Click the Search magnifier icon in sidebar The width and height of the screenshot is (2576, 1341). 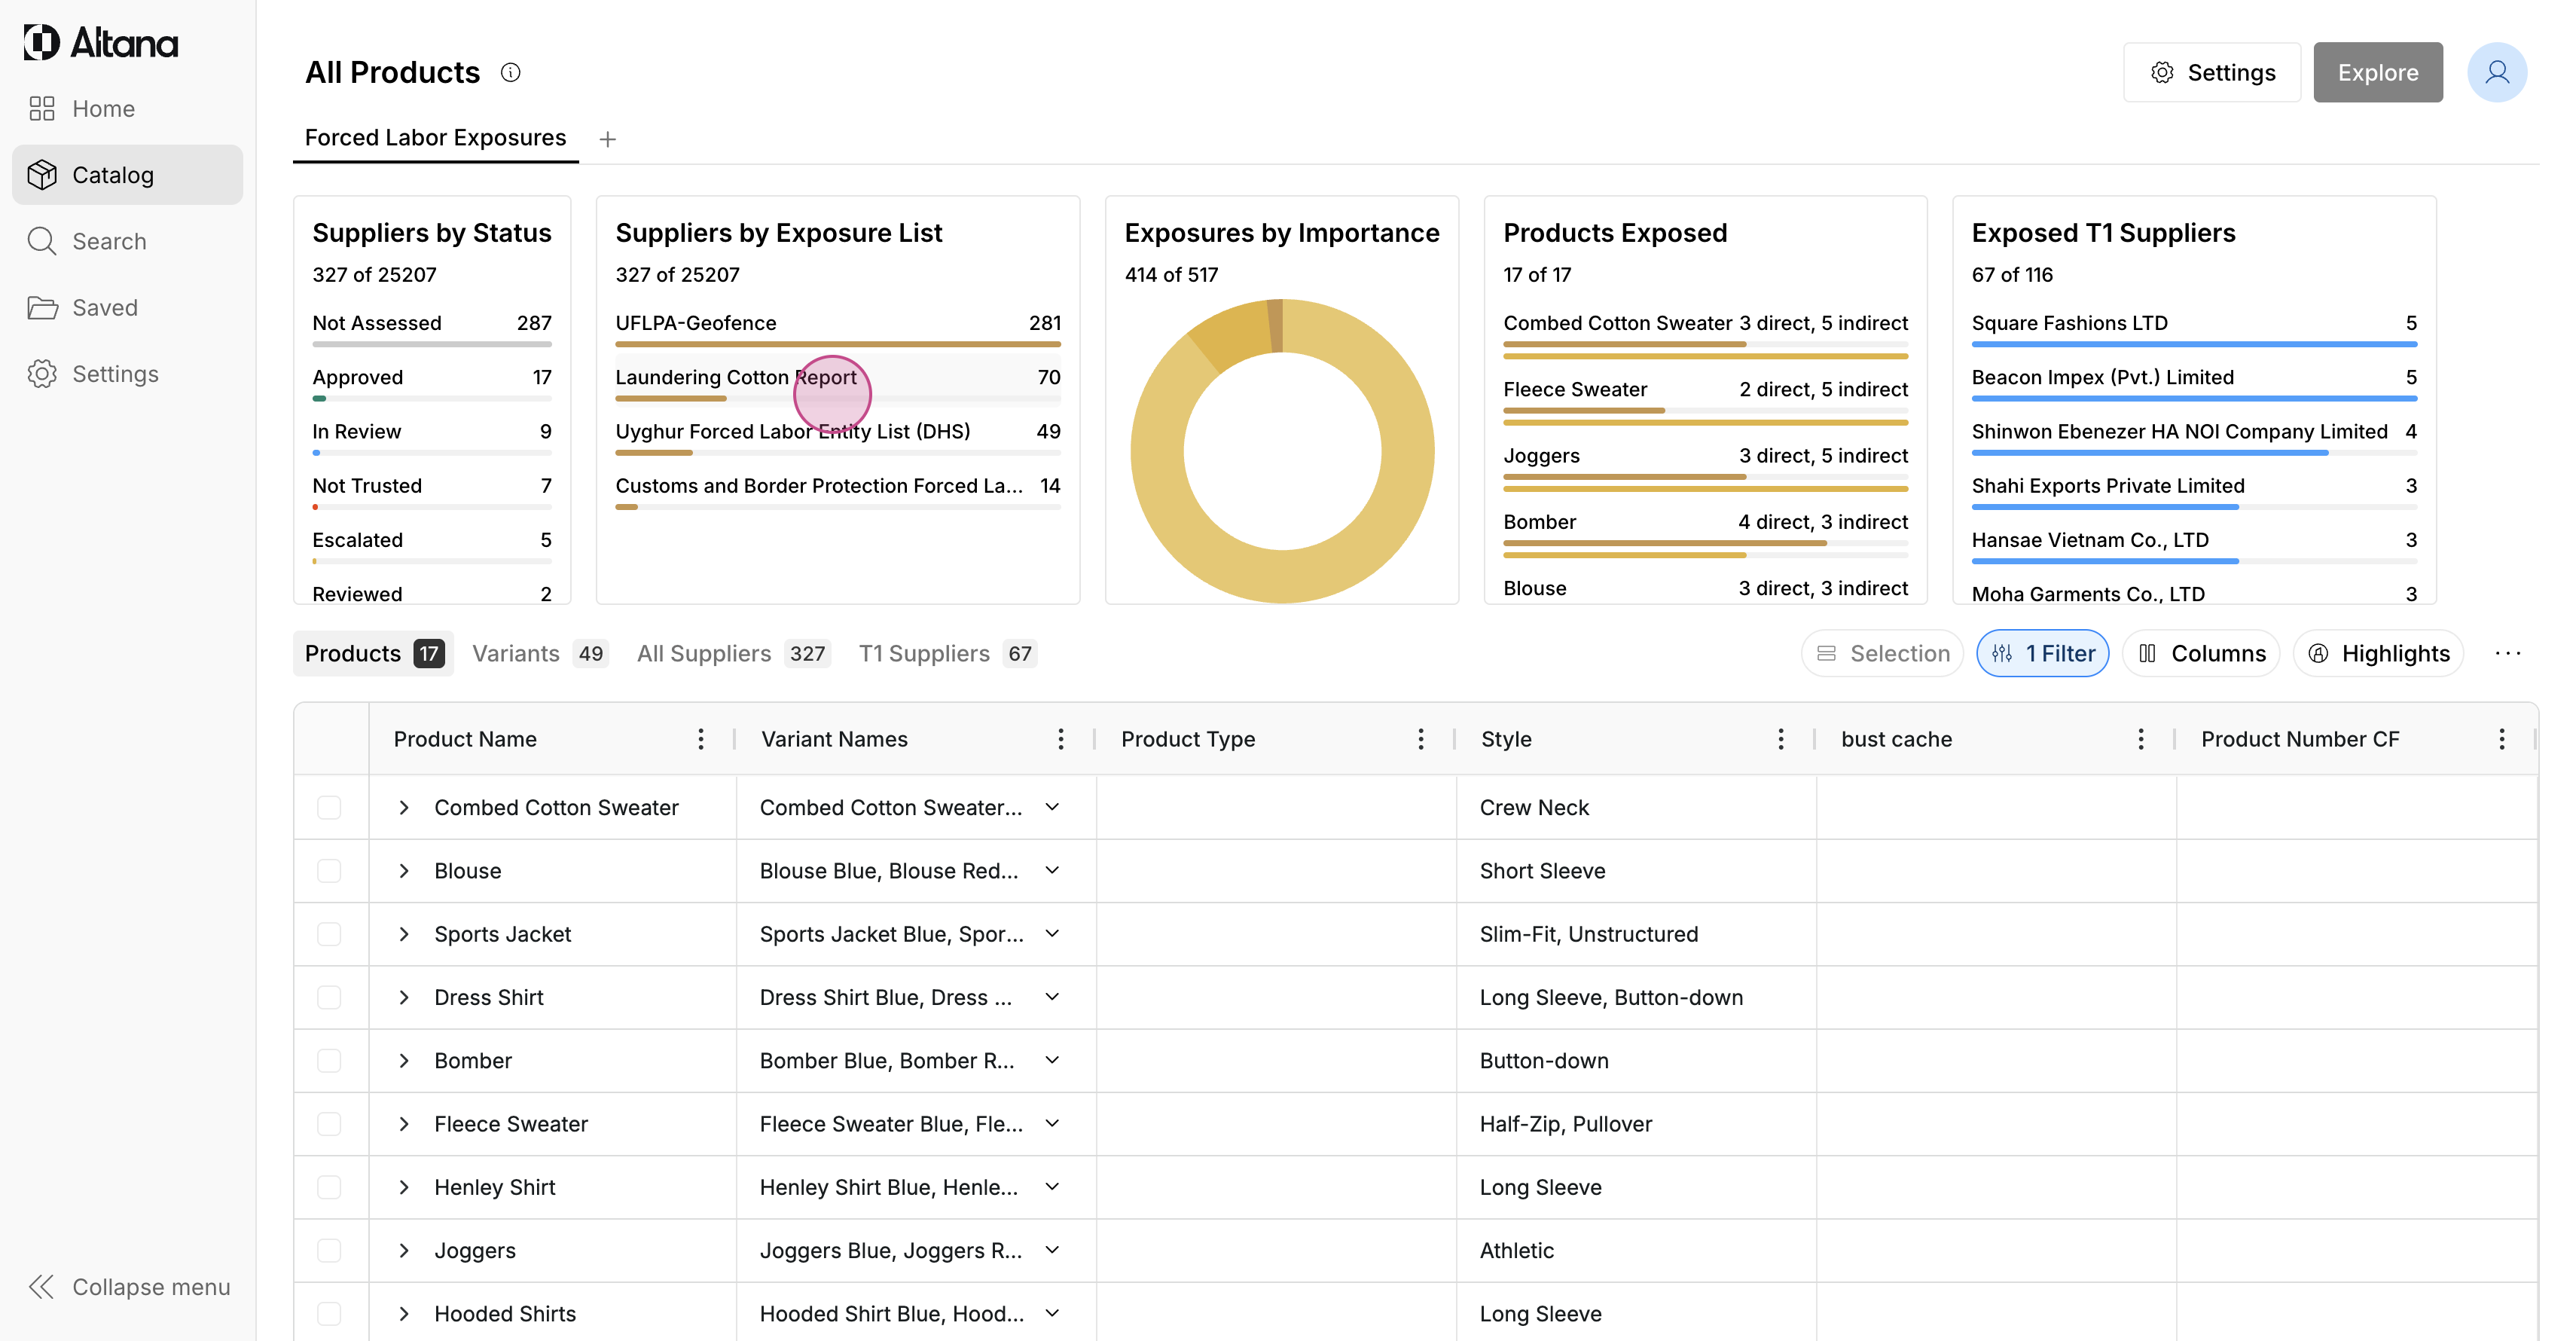tap(42, 241)
